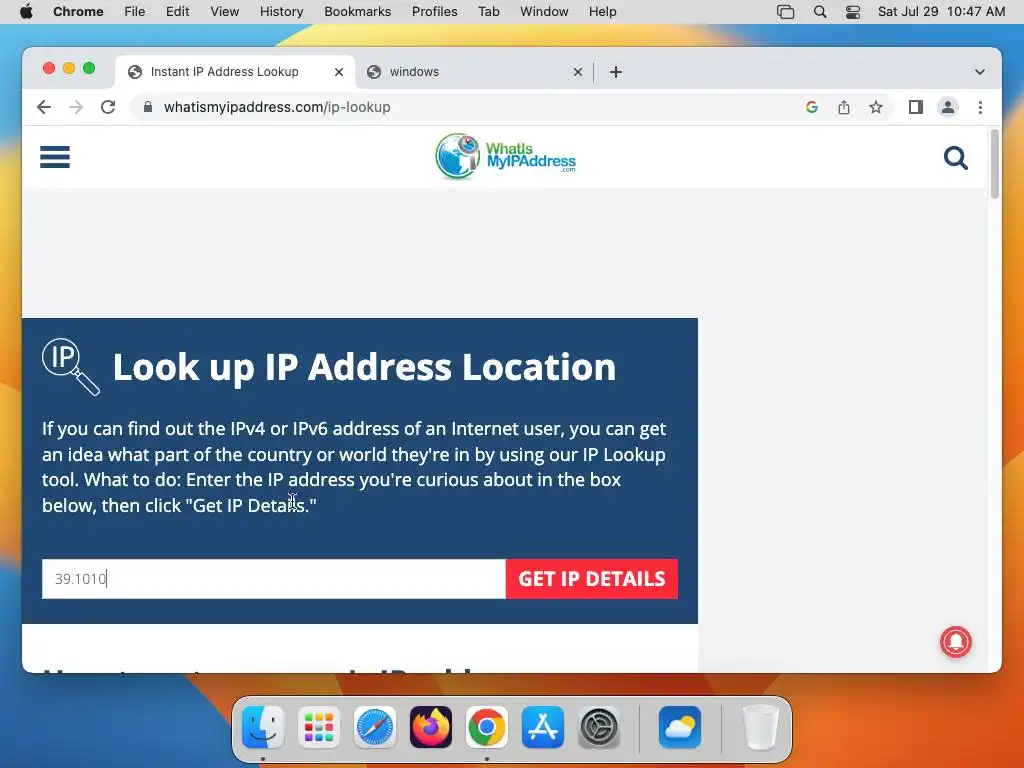Open the Chrome menu in menu bar
The height and width of the screenshot is (768, 1024).
click(x=78, y=12)
